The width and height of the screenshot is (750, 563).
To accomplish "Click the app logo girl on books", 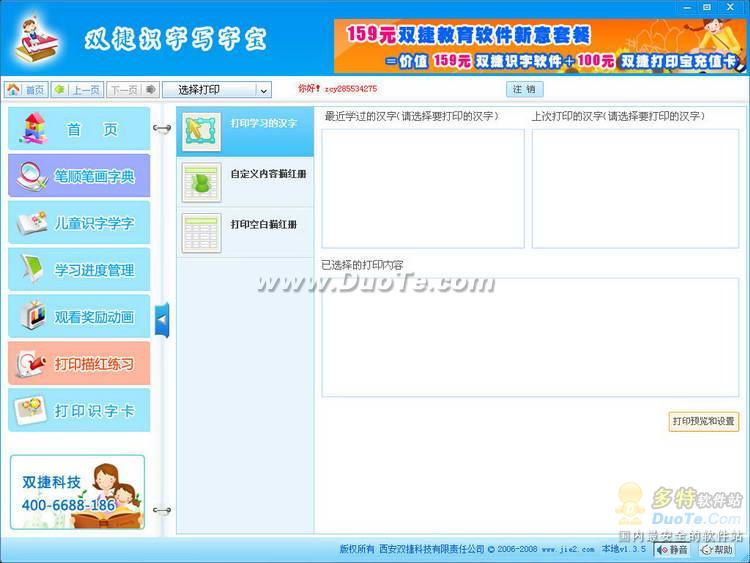I will coord(36,40).
